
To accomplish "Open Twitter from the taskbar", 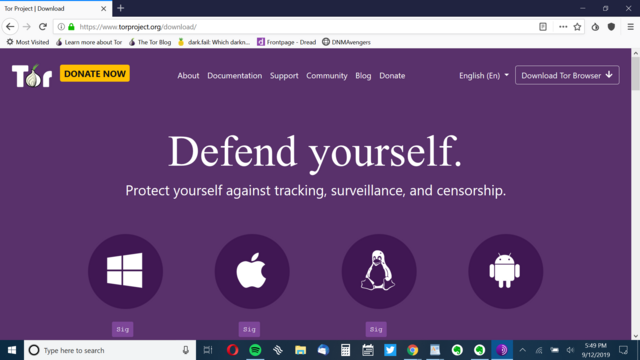I will (x=390, y=350).
